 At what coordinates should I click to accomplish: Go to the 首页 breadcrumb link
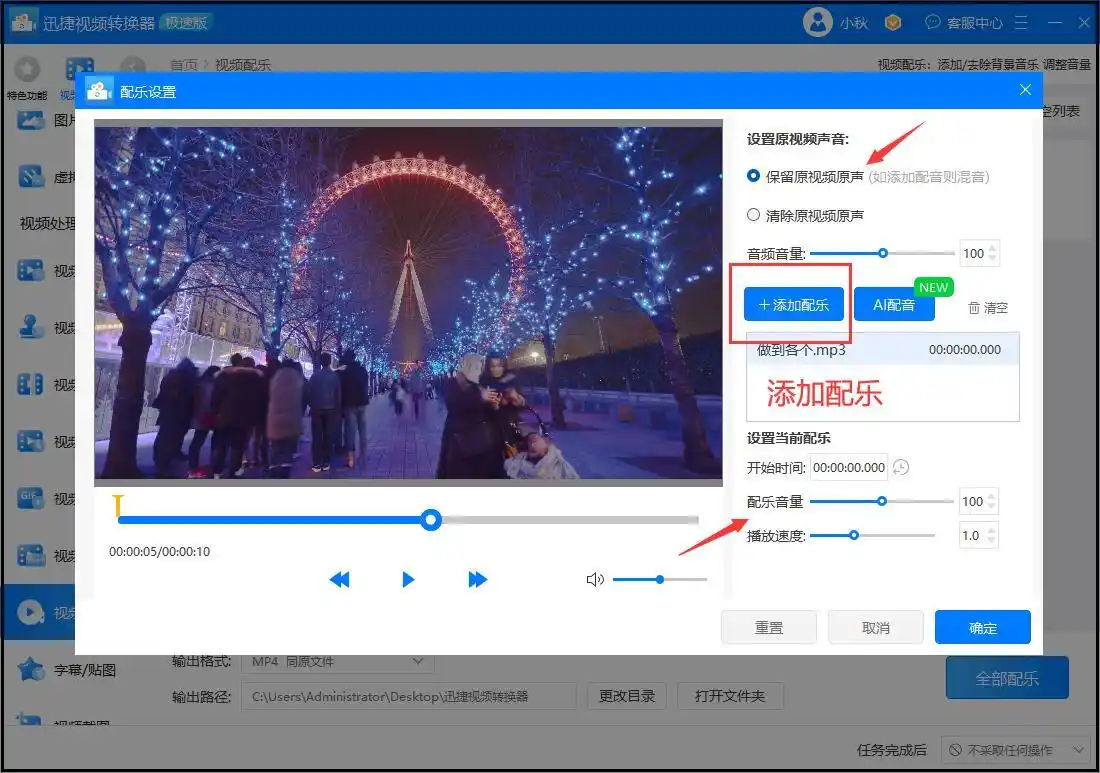pos(184,63)
